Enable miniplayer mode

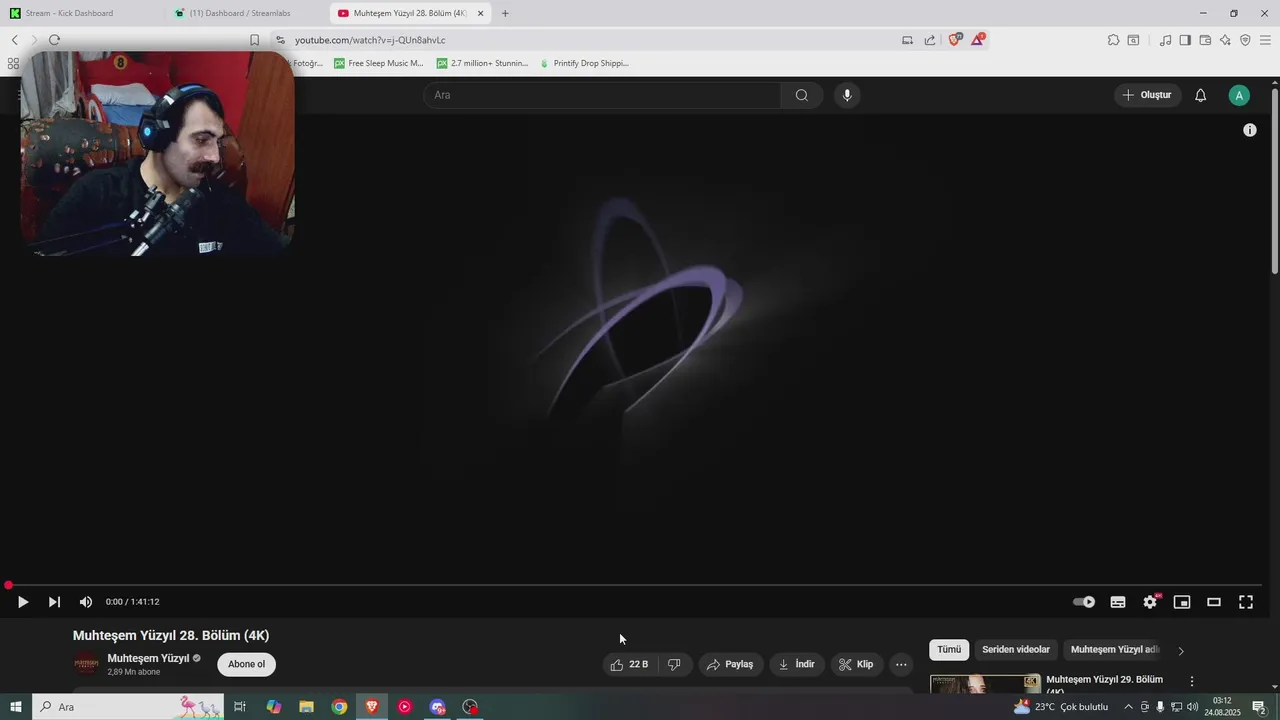1182,602
